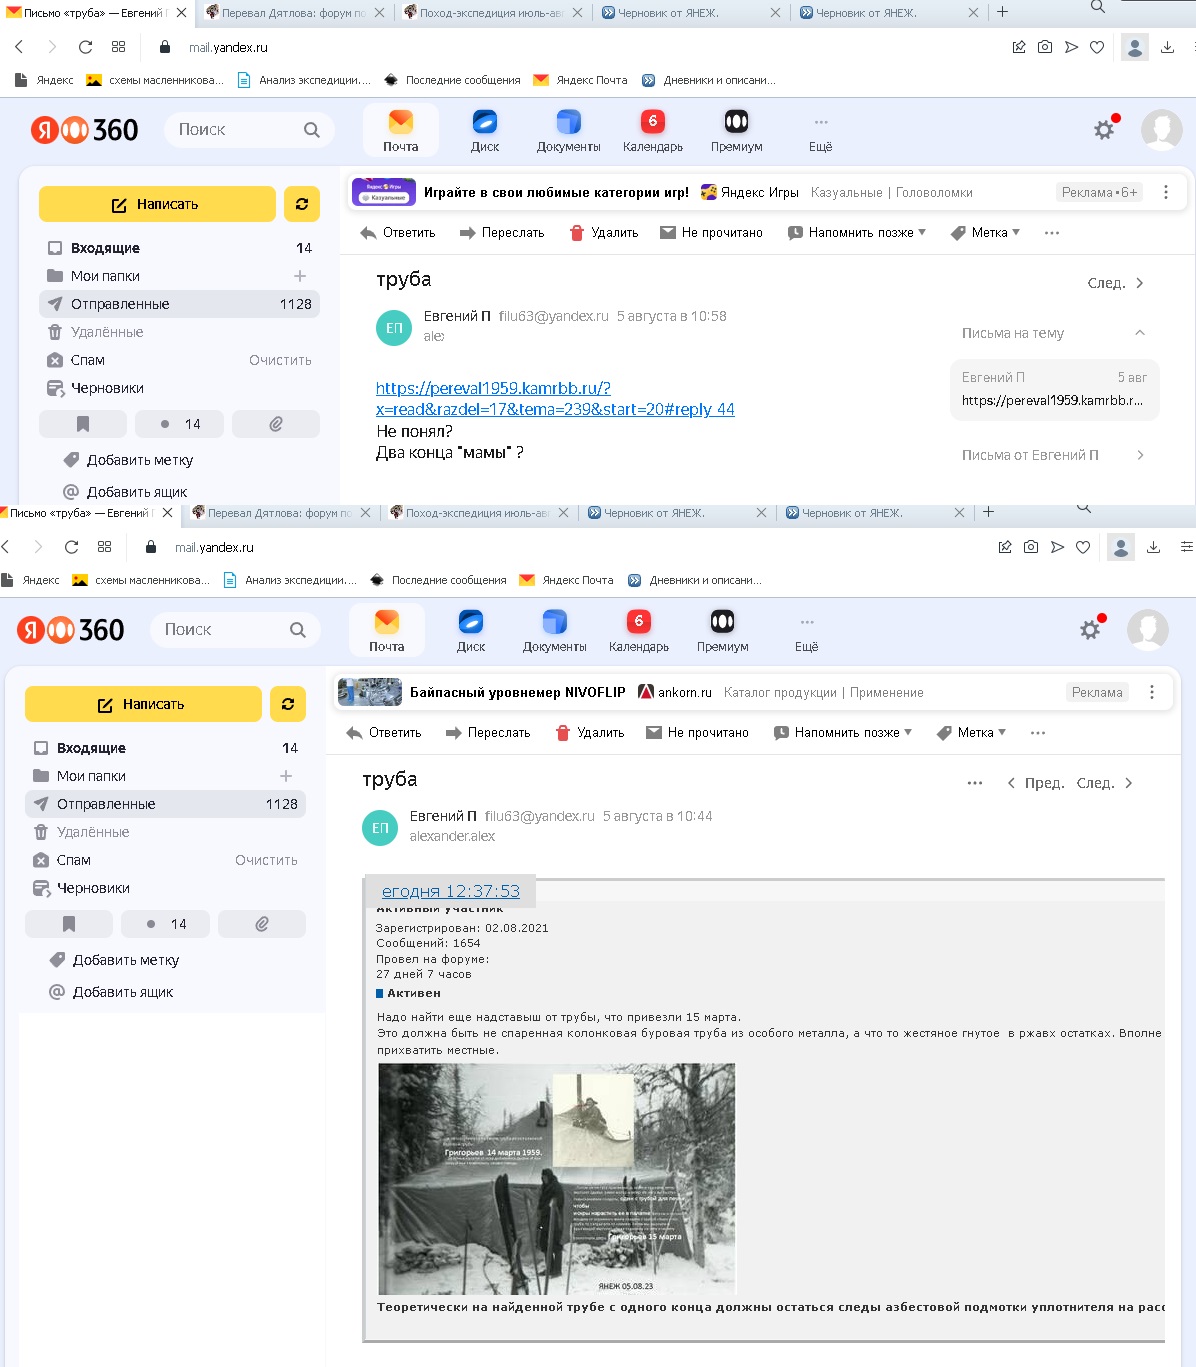This screenshot has height=1367, width=1196.
Task: Open mail settings gear in the NIVOFLIP ad window
Action: coord(1090,630)
